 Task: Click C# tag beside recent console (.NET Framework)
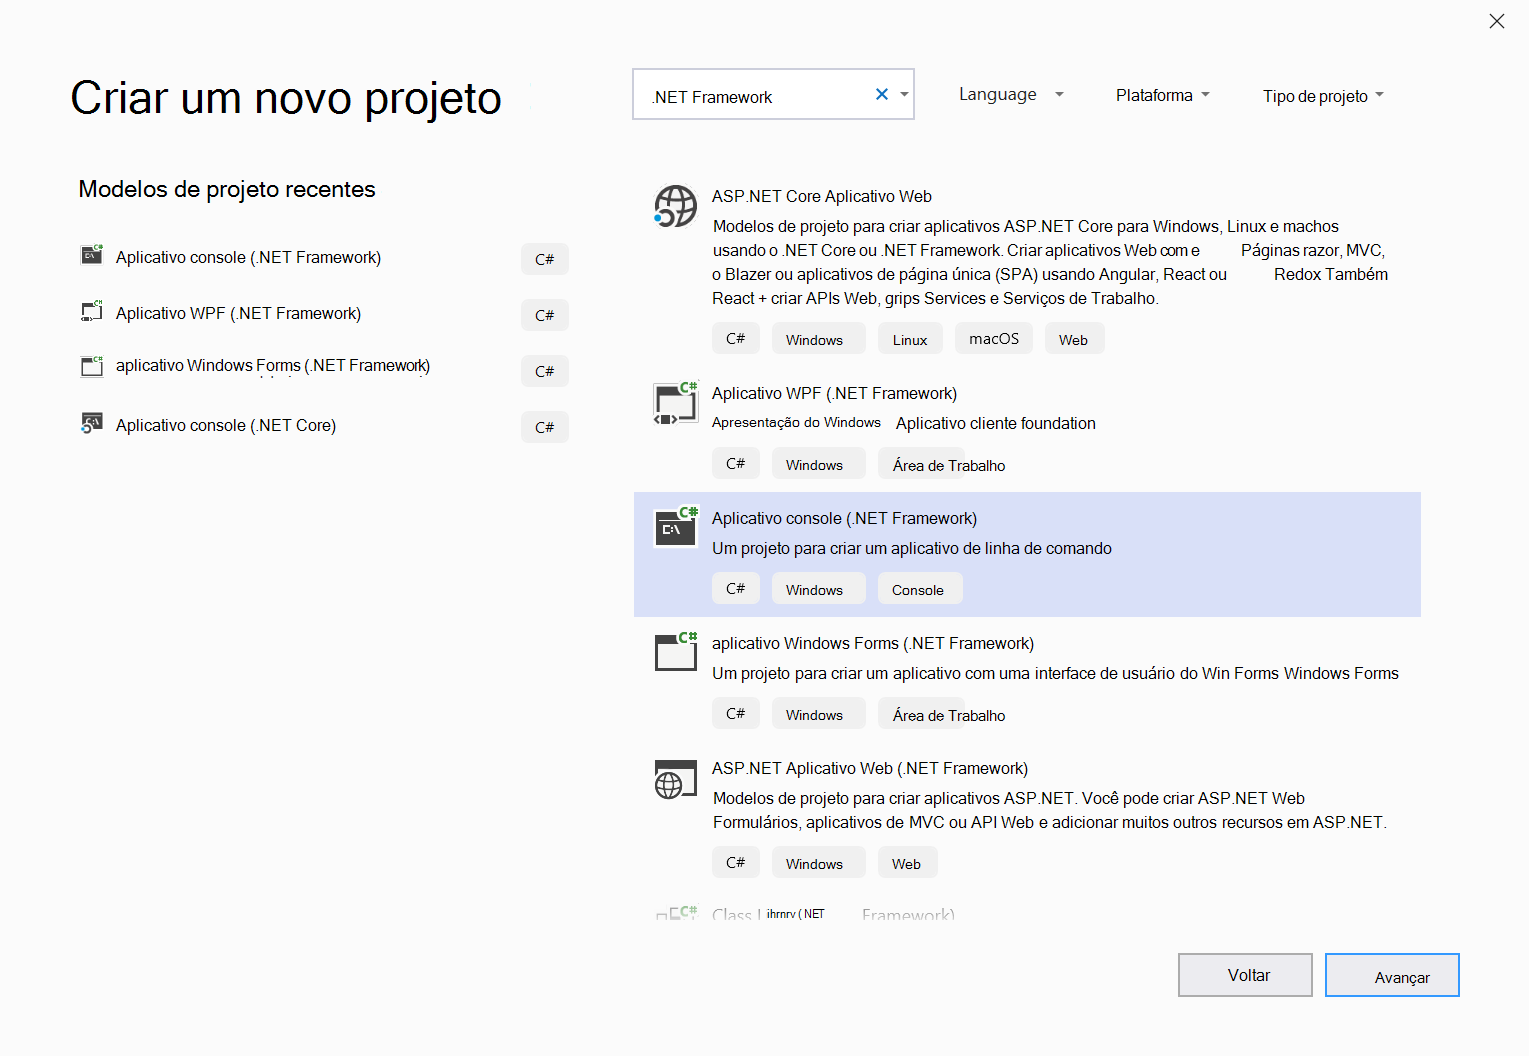[x=545, y=259]
